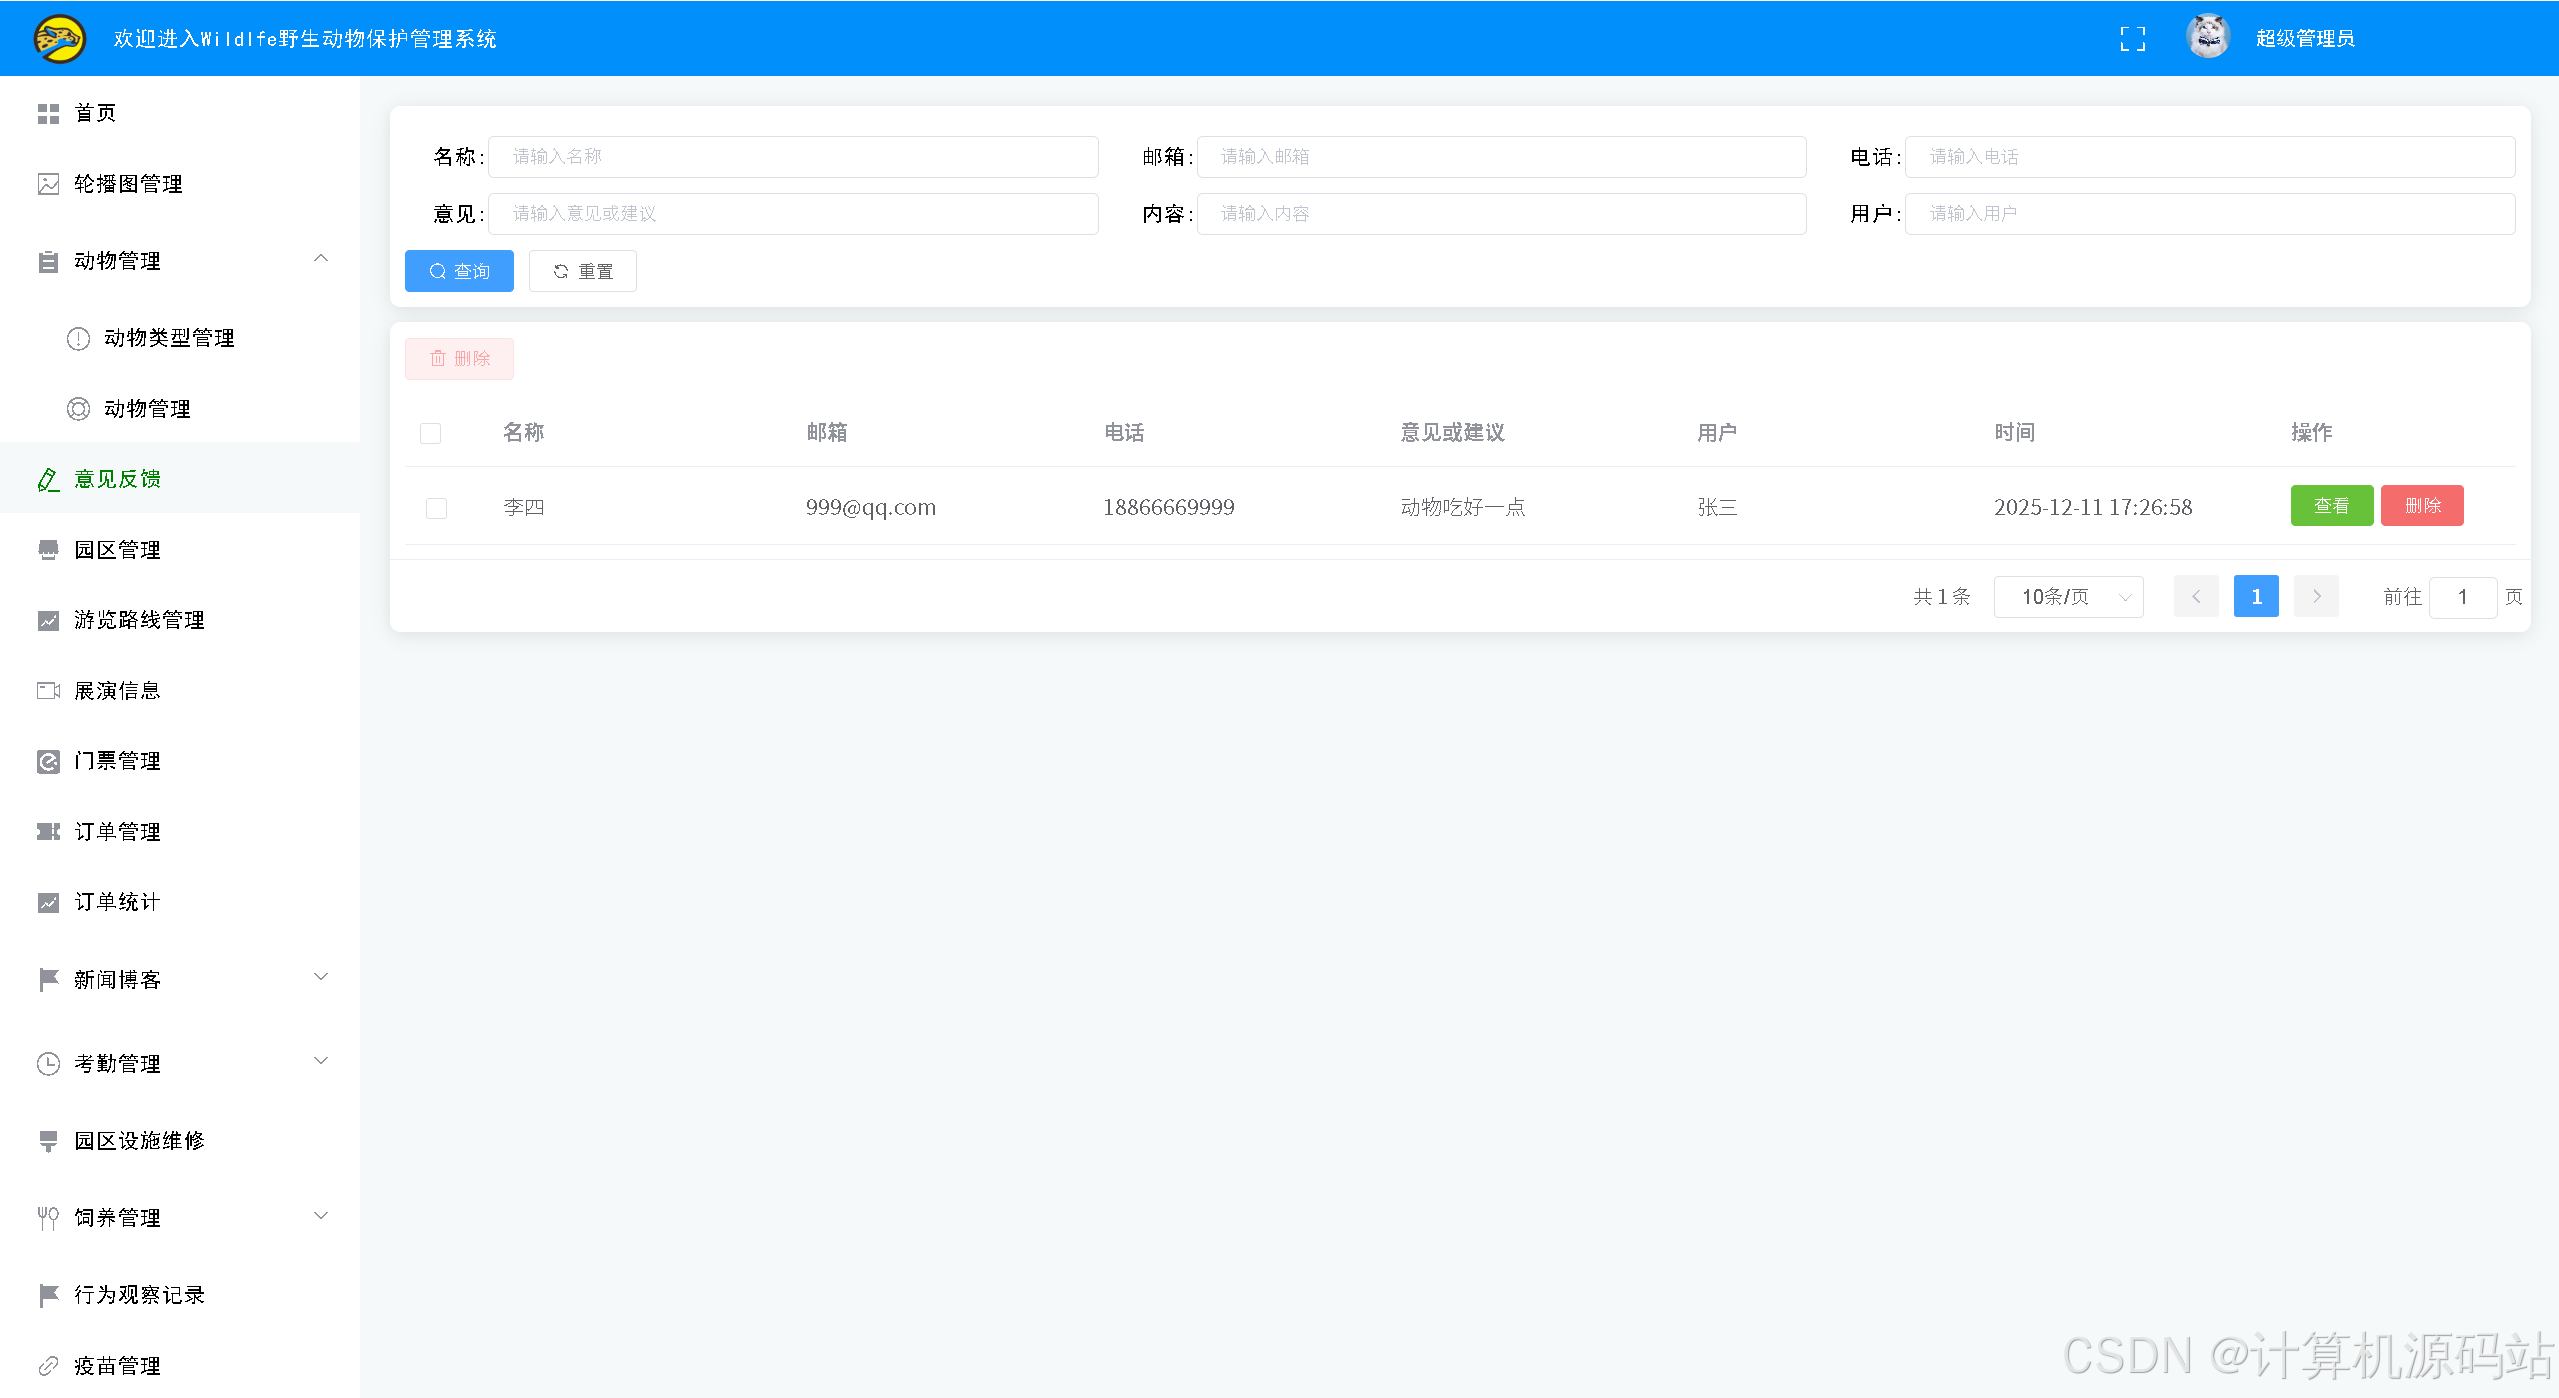
Task: Click the 动物类型管理 warning-circle icon
Action: point(78,339)
